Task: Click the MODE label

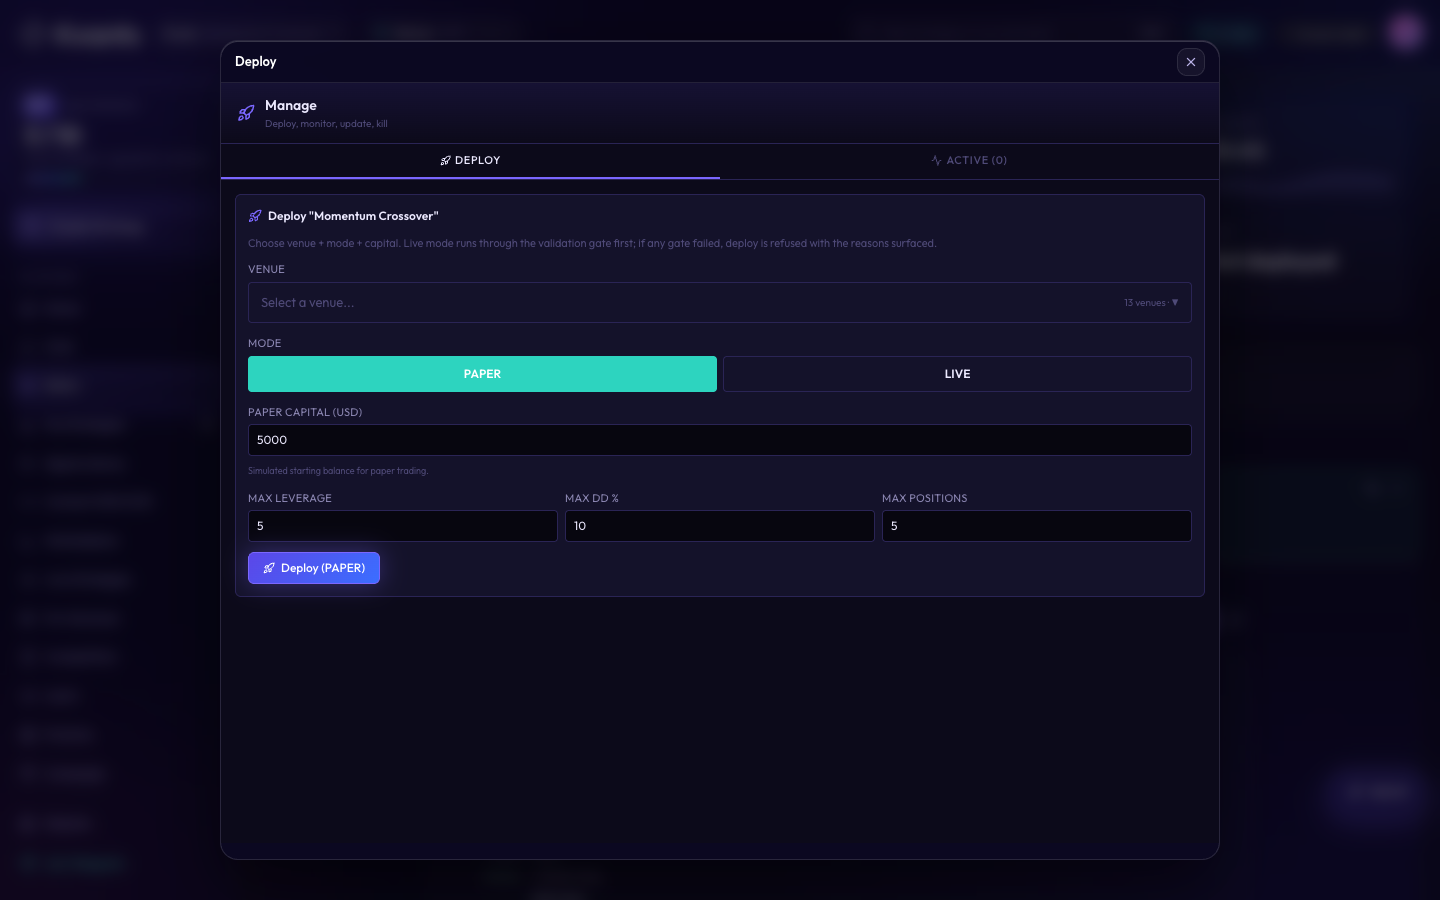Action: (264, 343)
